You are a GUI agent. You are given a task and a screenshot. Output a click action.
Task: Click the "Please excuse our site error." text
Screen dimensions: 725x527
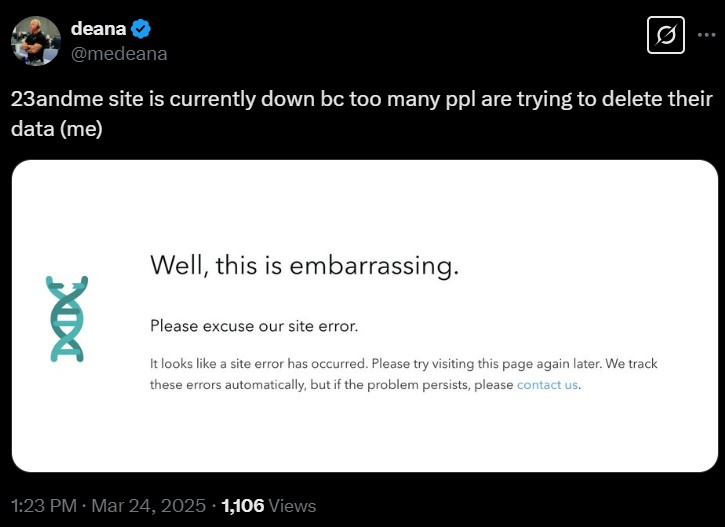click(x=254, y=326)
